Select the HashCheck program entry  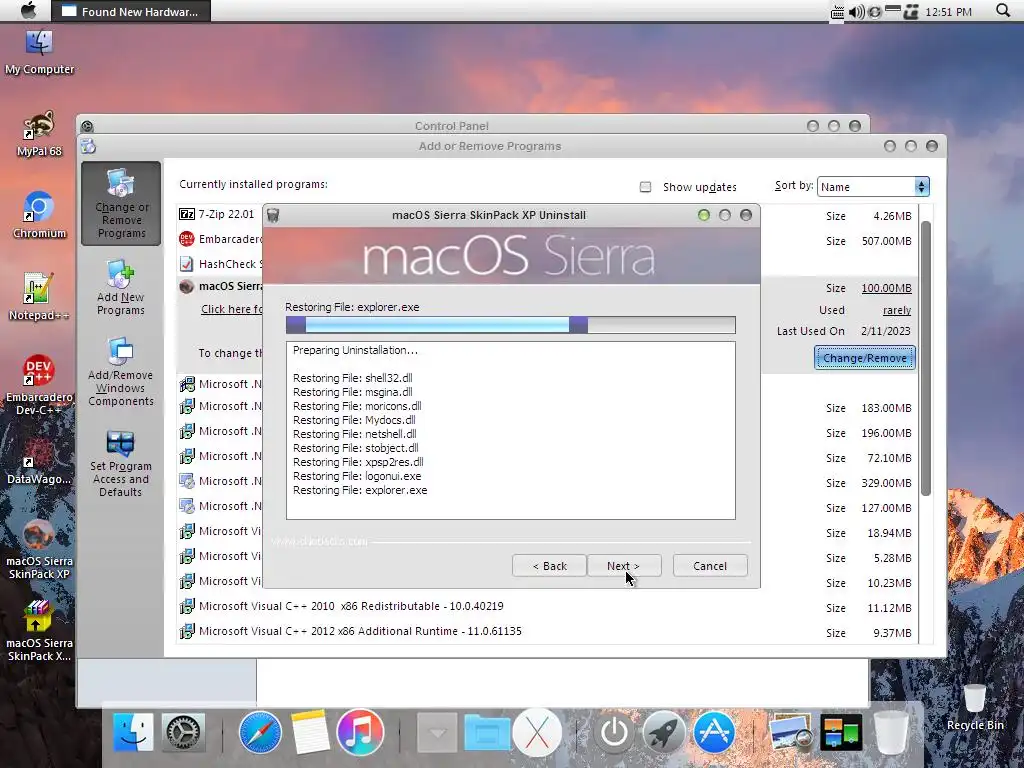[221, 264]
